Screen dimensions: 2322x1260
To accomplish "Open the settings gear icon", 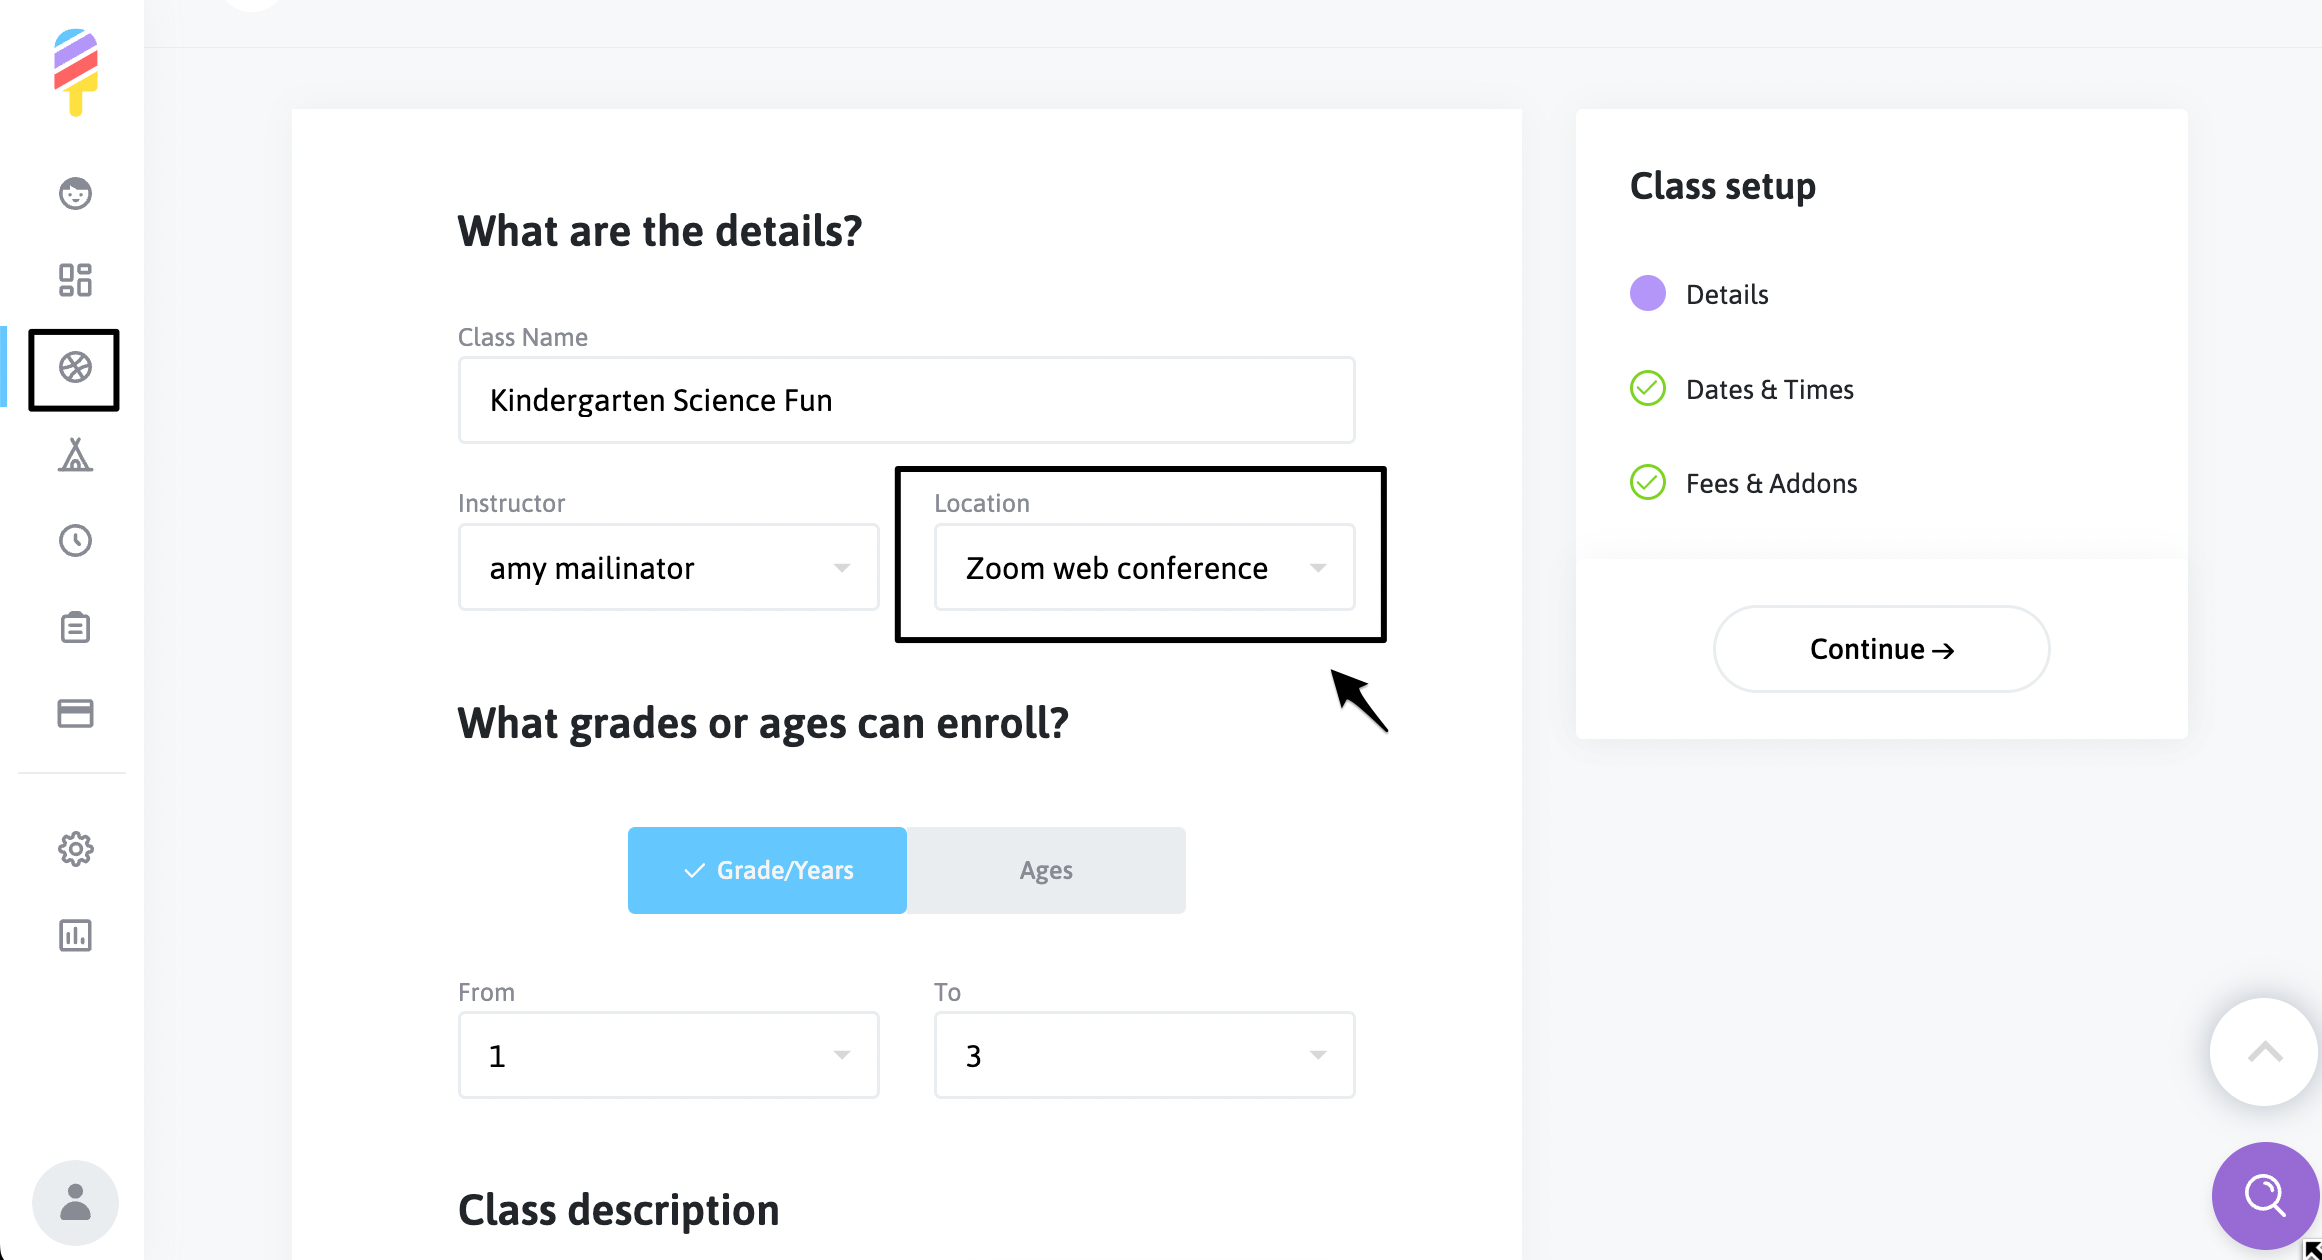I will (x=75, y=849).
